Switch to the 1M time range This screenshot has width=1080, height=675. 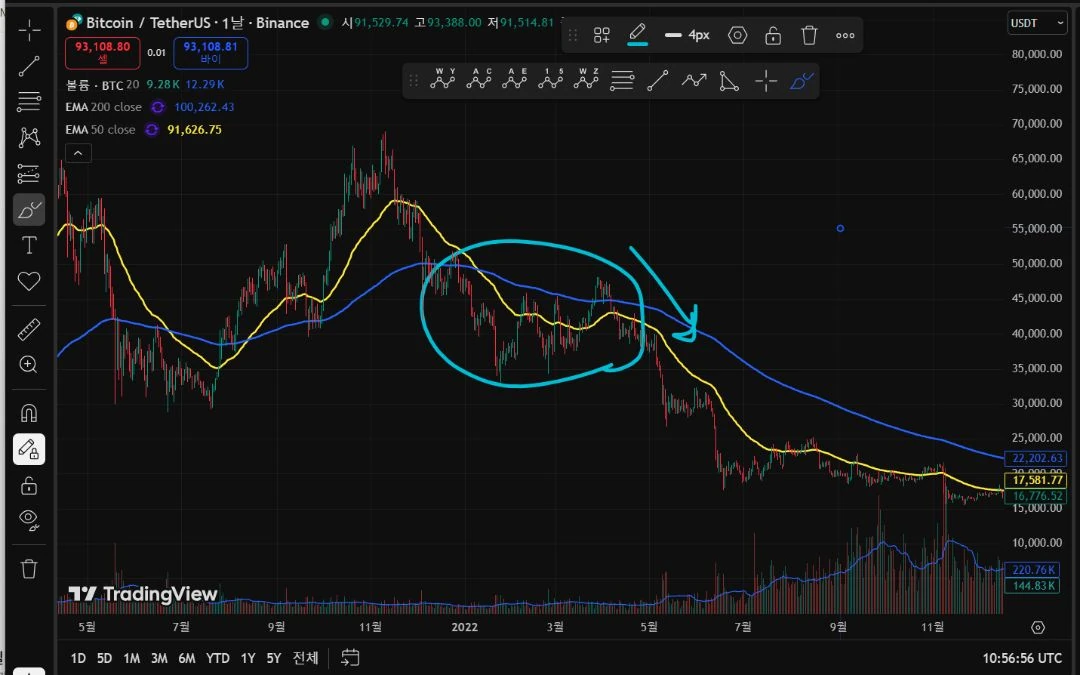pos(132,658)
